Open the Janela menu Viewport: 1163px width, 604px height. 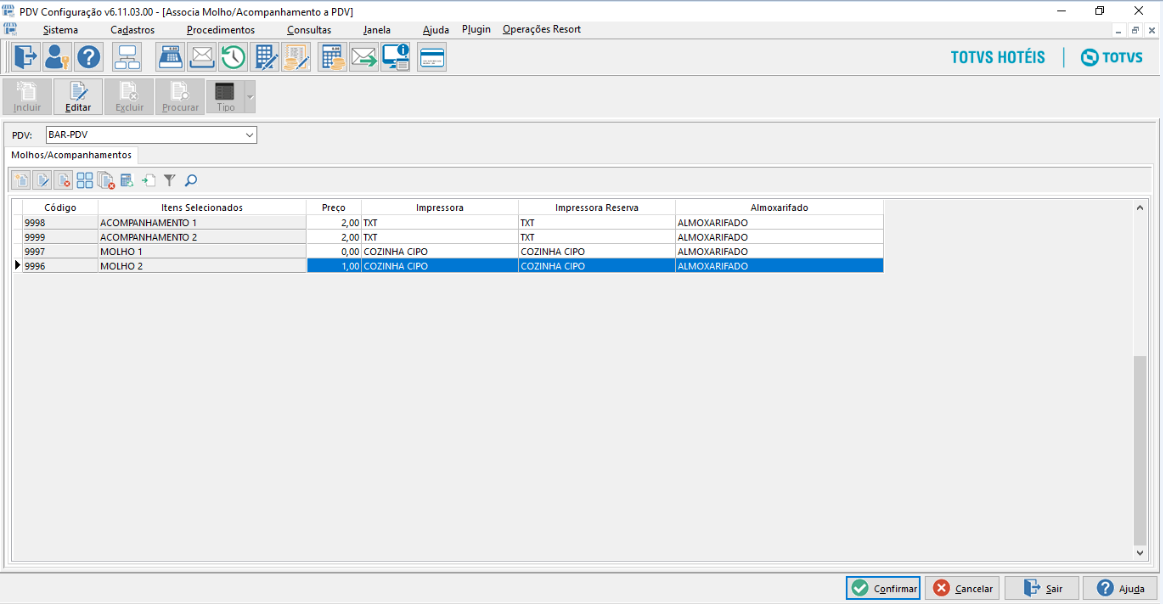click(x=377, y=30)
